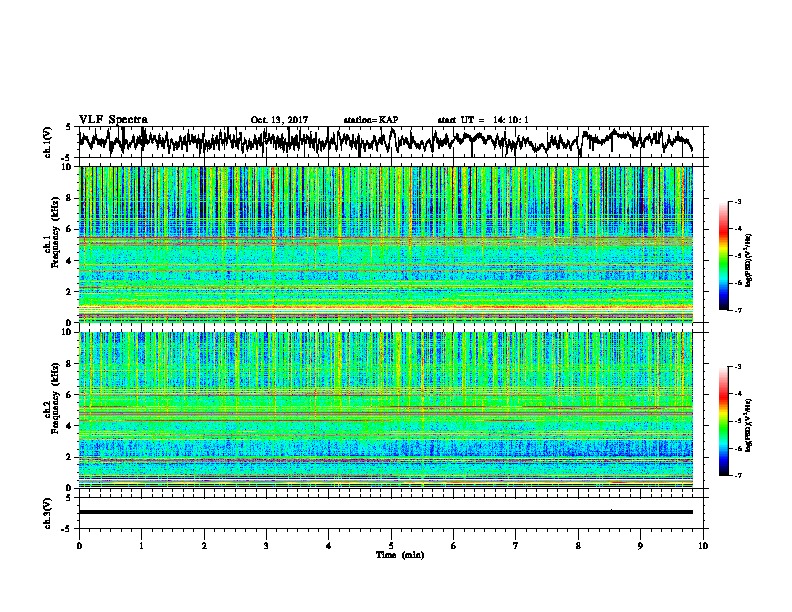The image size is (792, 612).
Task: Click the ch.1 spectrogram color scale bar
Action: click(x=724, y=256)
